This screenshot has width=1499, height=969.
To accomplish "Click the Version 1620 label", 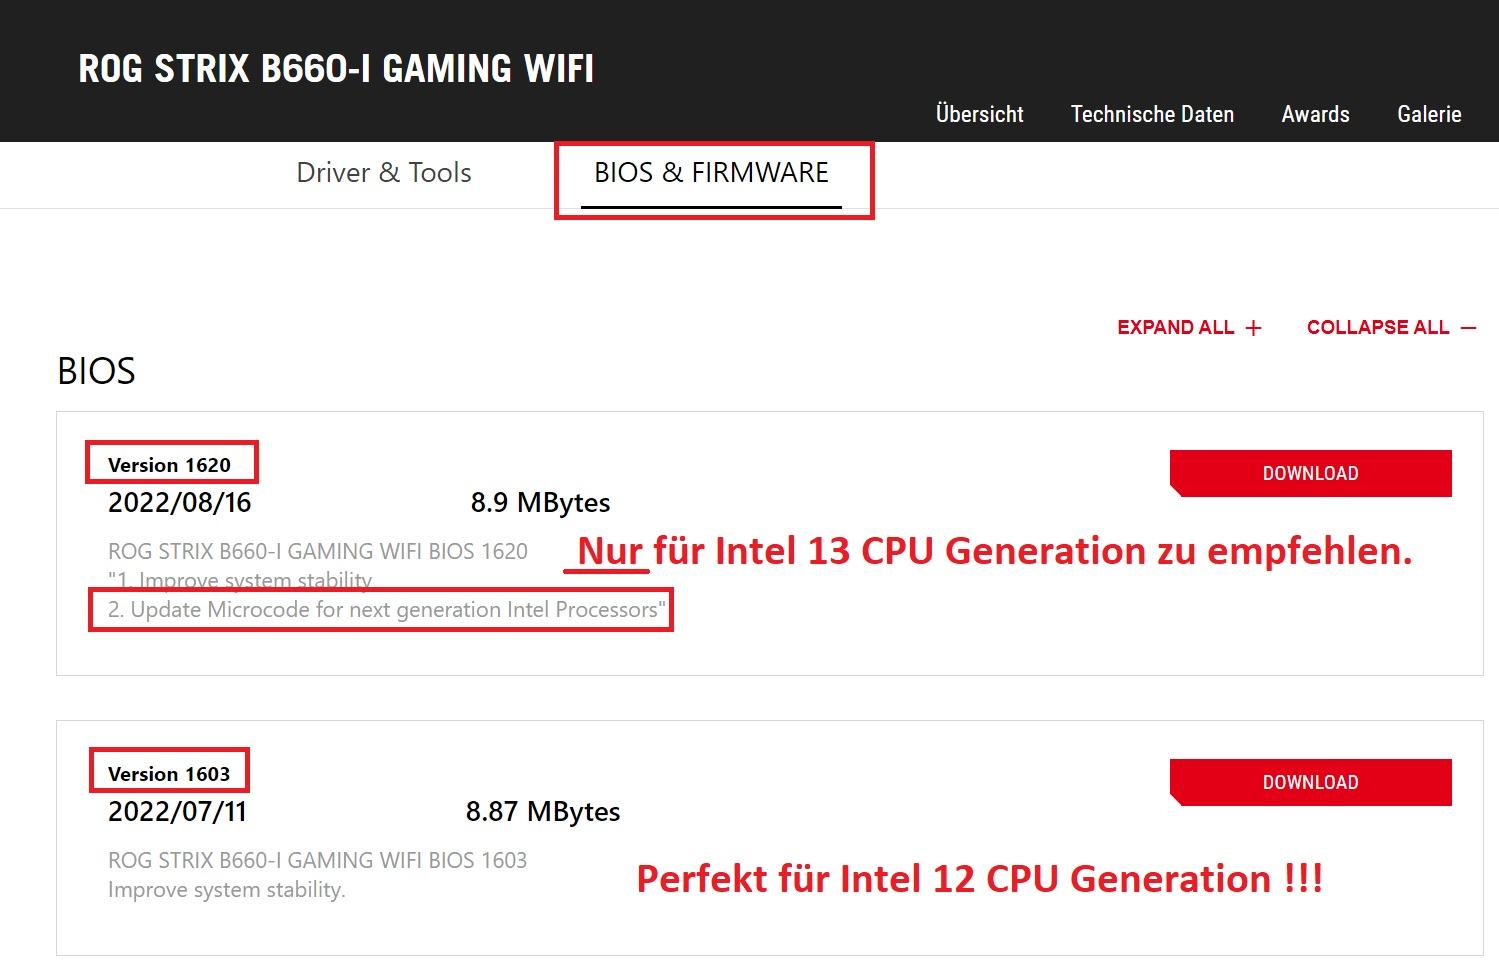I will click(169, 465).
